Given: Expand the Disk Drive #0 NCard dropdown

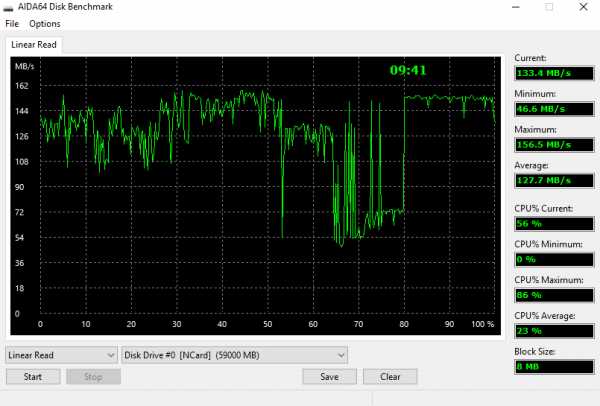Looking at the screenshot, I should click(x=234, y=355).
